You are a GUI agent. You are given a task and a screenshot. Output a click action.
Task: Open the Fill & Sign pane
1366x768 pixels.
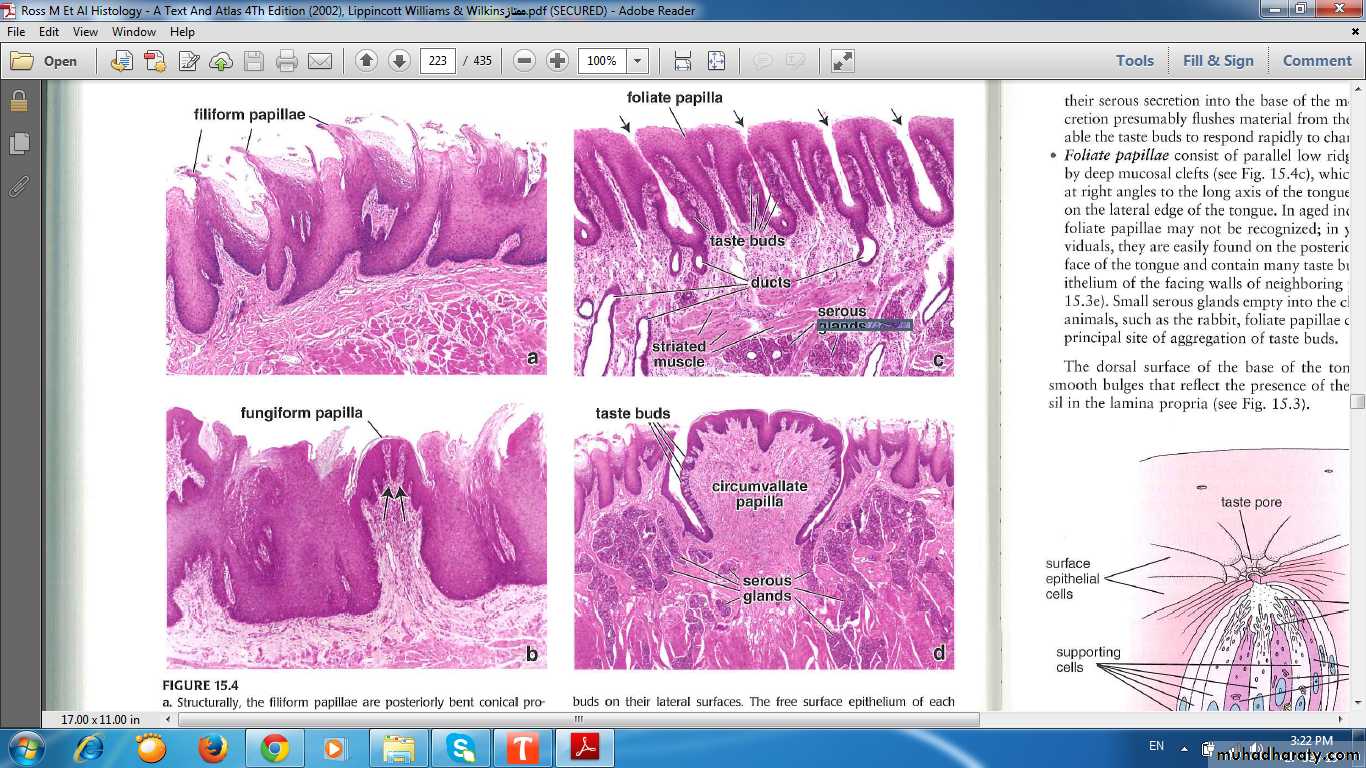[x=1218, y=61]
